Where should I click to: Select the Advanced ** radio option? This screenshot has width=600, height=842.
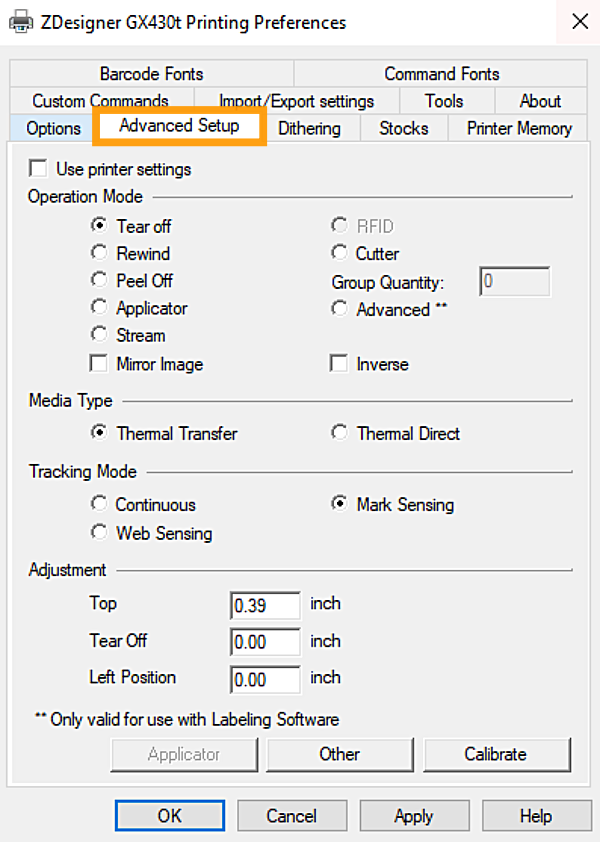(339, 308)
